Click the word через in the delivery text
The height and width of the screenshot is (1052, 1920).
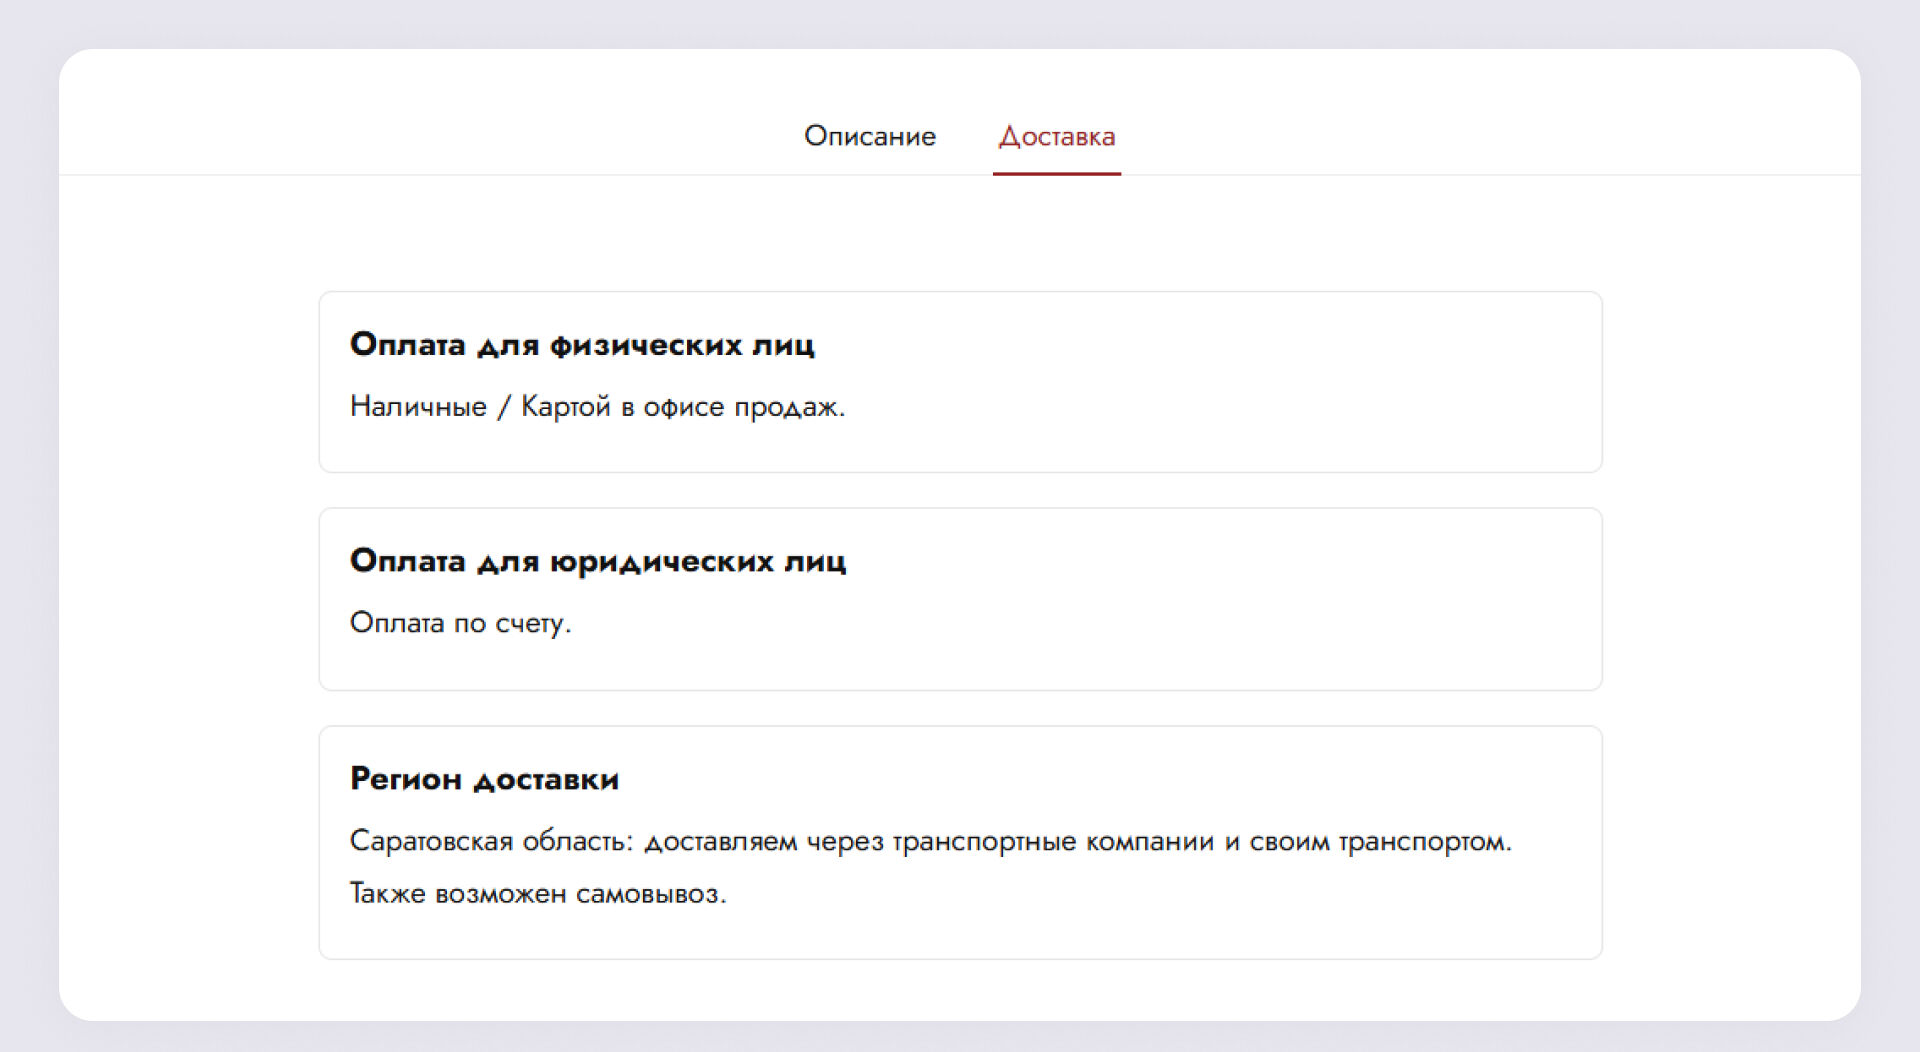(845, 842)
